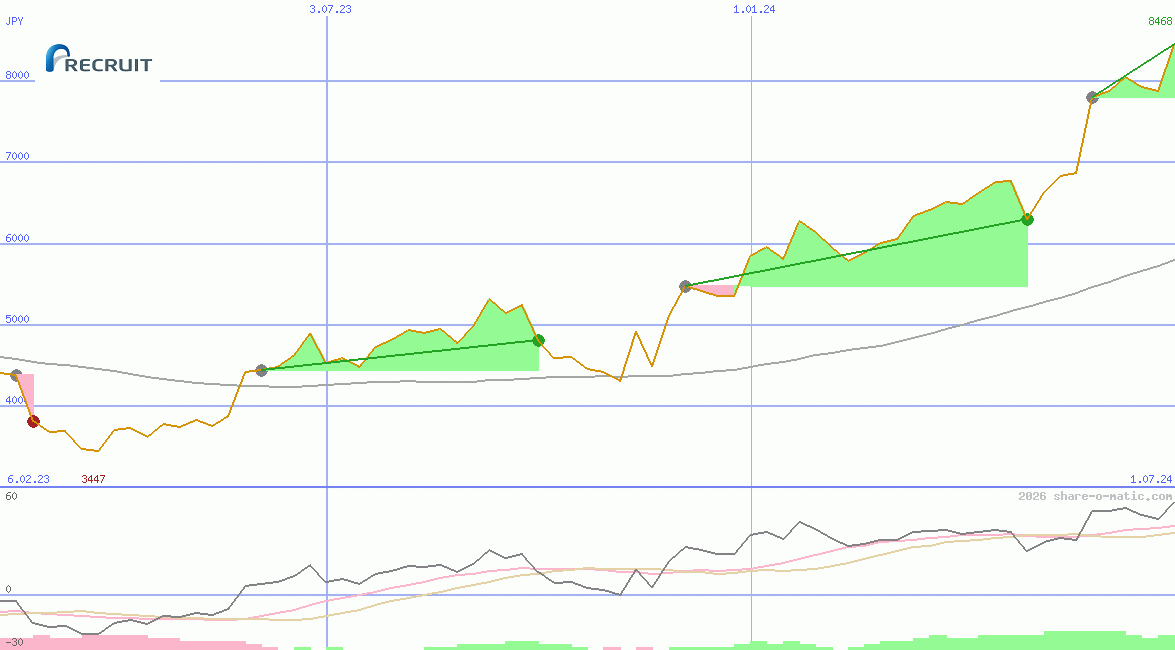The height and width of the screenshot is (650, 1175).
Task: Click the grey marker just below the 8000 line
Action: coord(1092,97)
